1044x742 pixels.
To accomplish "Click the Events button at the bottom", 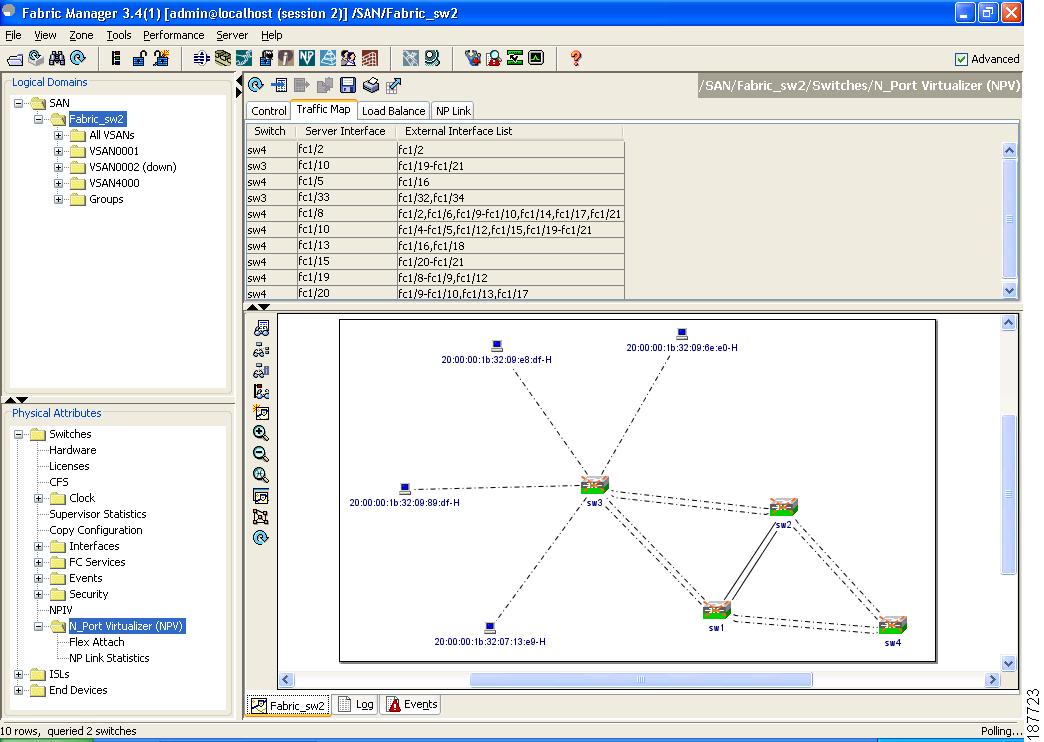I will click(x=410, y=704).
